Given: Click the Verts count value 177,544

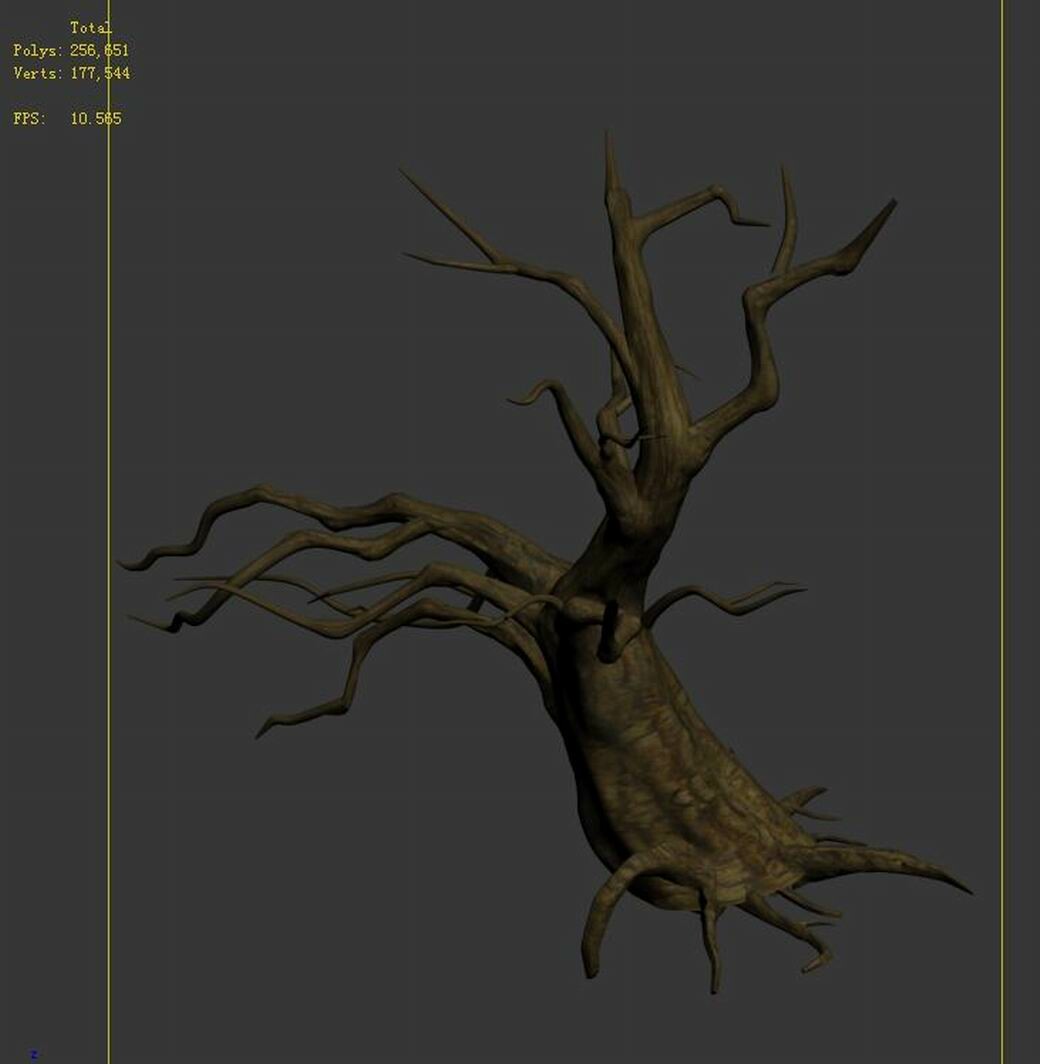Looking at the screenshot, I should (x=102, y=72).
